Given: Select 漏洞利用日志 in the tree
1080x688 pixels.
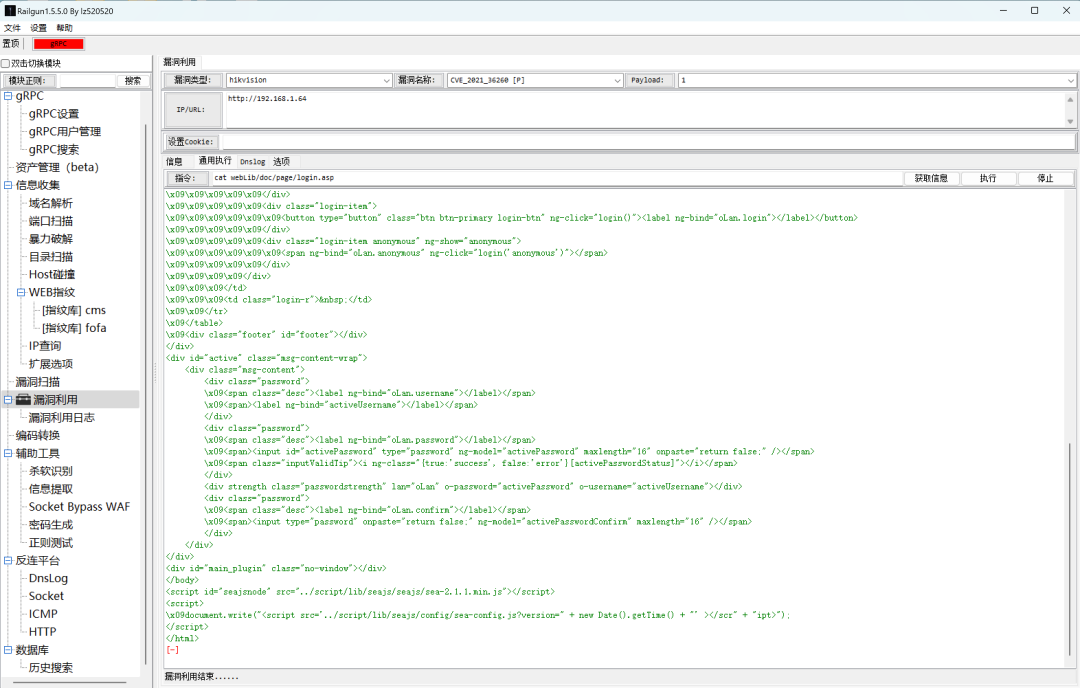Looking at the screenshot, I should (61, 417).
